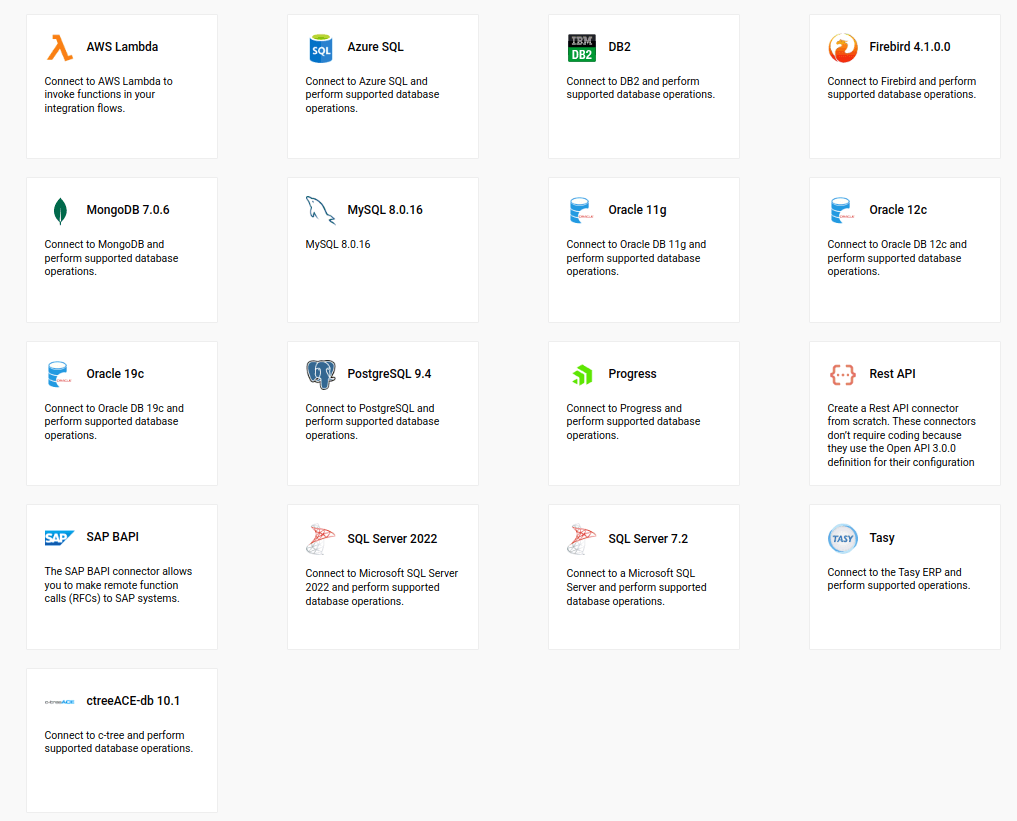Open the Oracle 11g connector title
The width and height of the screenshot is (1017, 821).
click(x=637, y=210)
